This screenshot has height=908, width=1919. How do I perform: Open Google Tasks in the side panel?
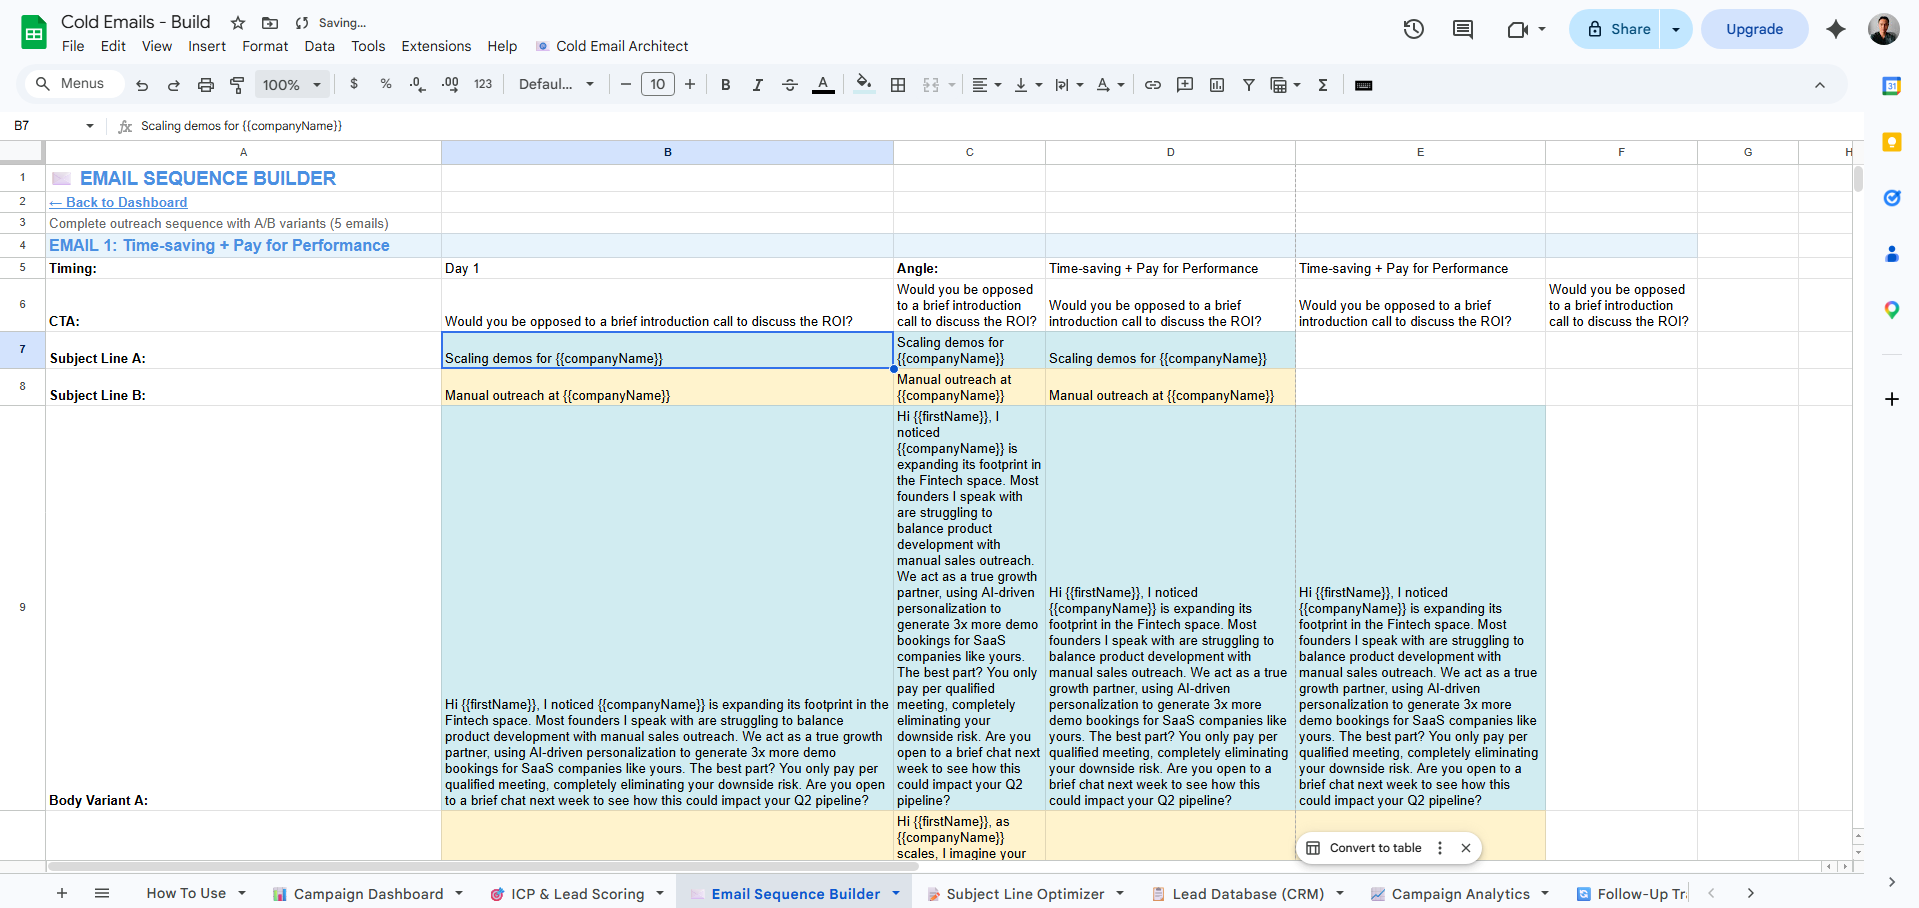(1891, 198)
